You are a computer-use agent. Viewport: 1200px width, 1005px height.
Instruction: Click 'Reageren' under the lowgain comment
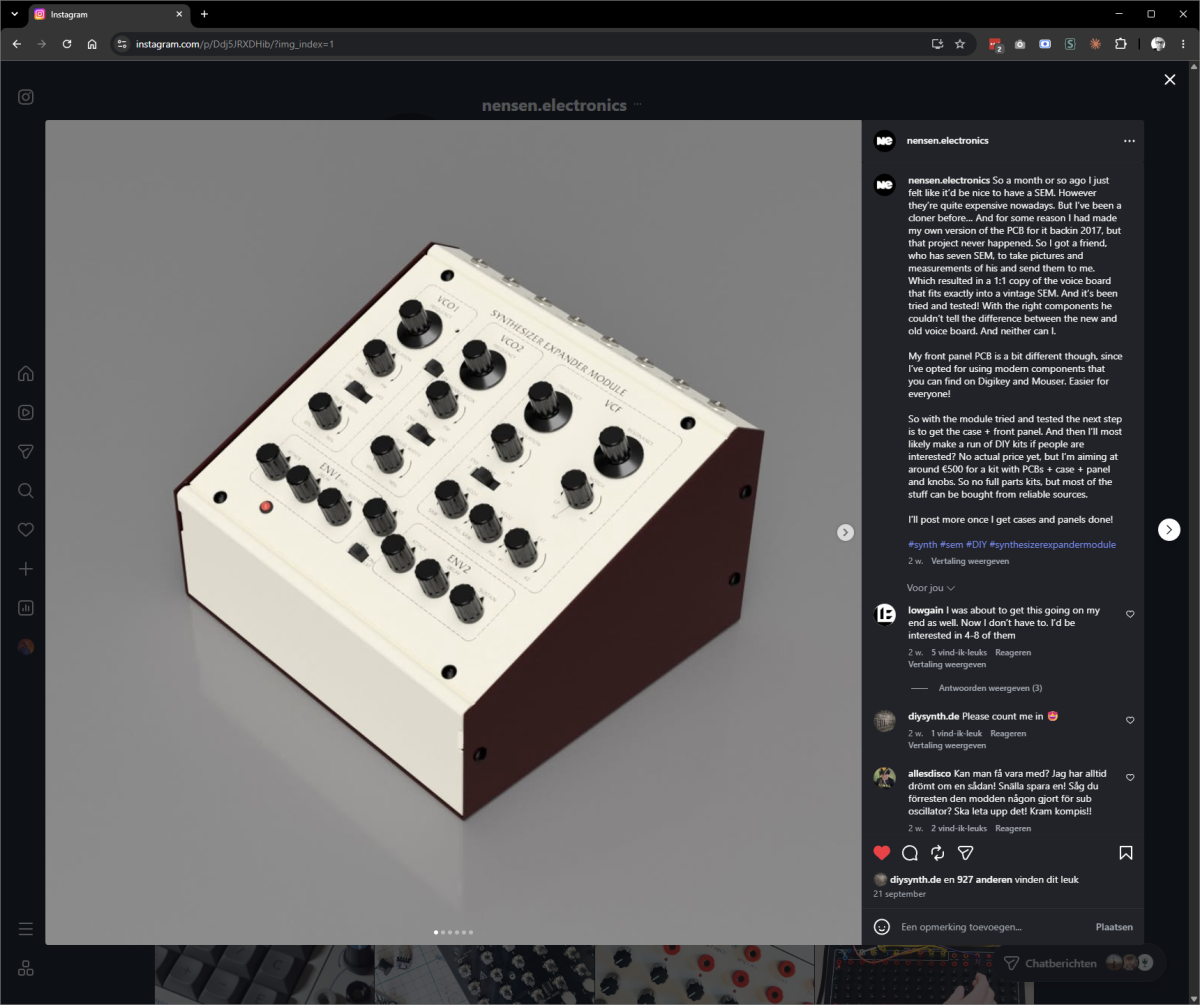tap(1013, 652)
